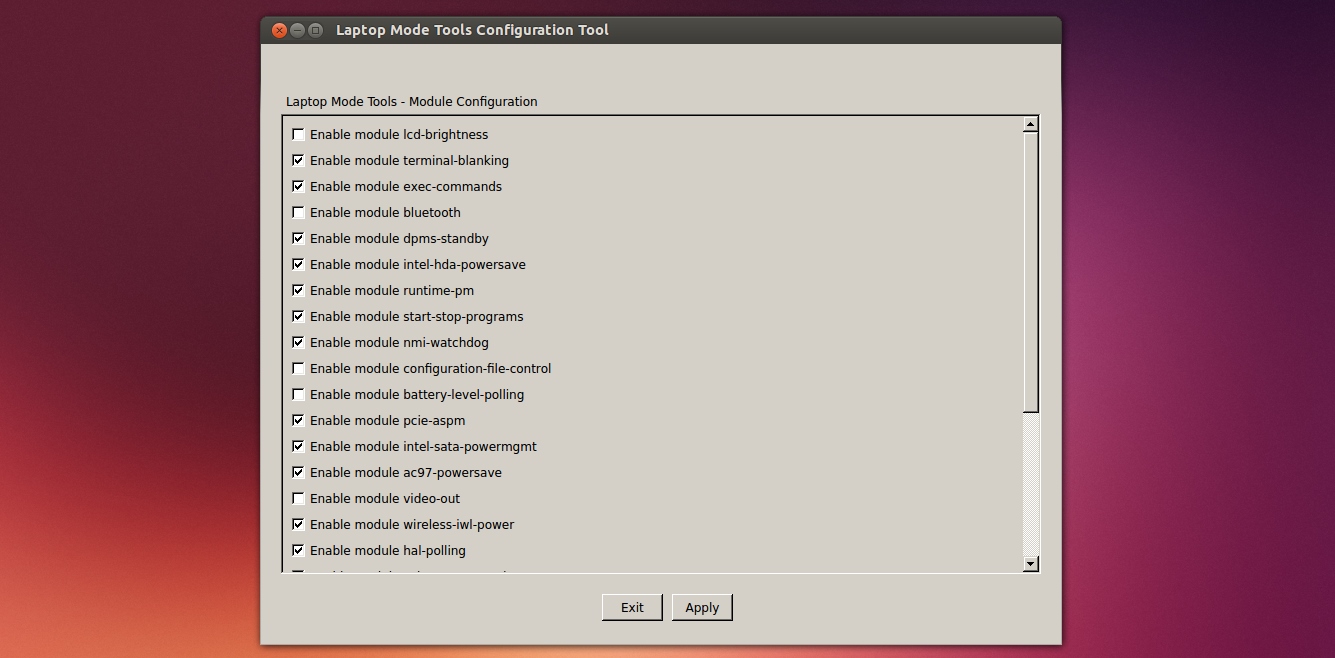Disable the dpms-standby module
The image size is (1335, 658).
coord(298,238)
